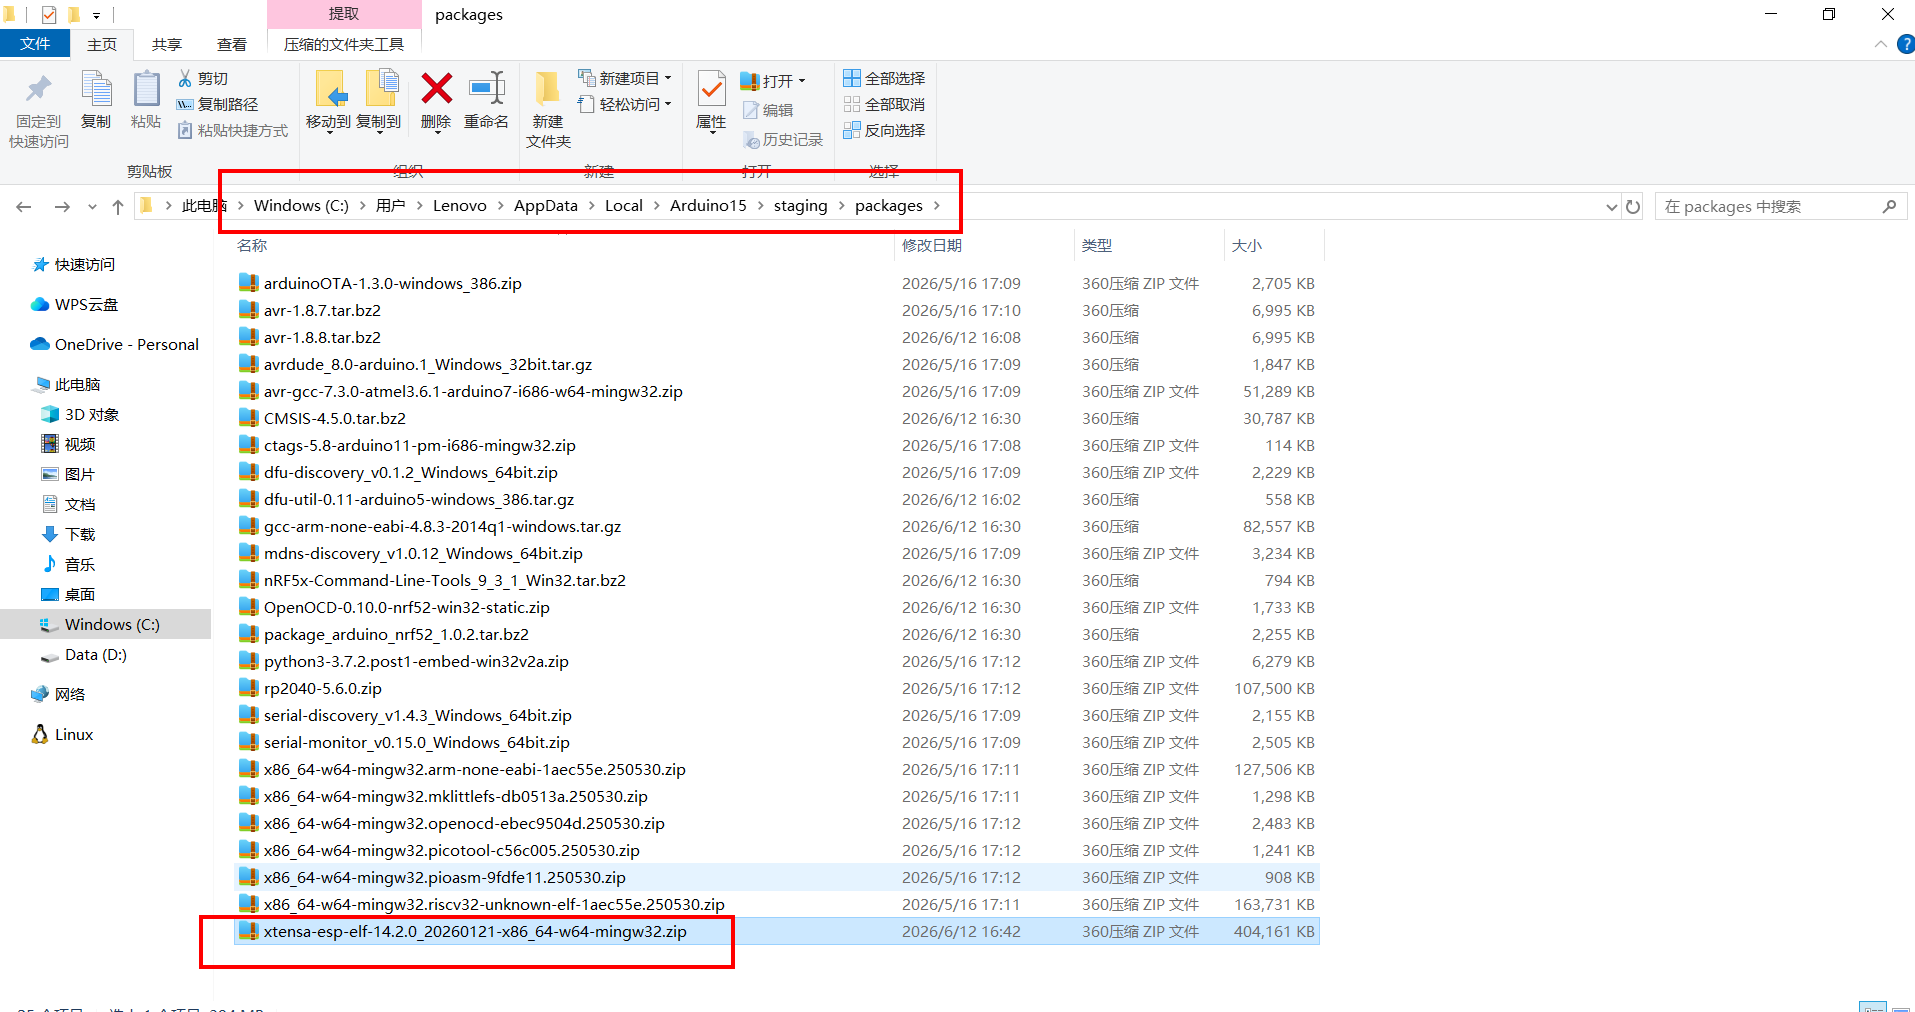Jump to staging breadcrumb folder
The width and height of the screenshot is (1915, 1012).
coord(801,205)
